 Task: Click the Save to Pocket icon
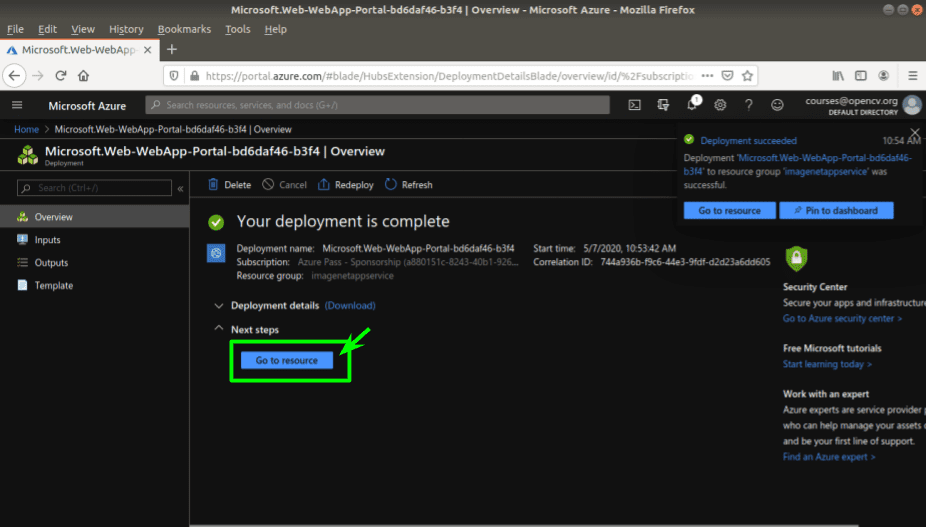(x=728, y=76)
